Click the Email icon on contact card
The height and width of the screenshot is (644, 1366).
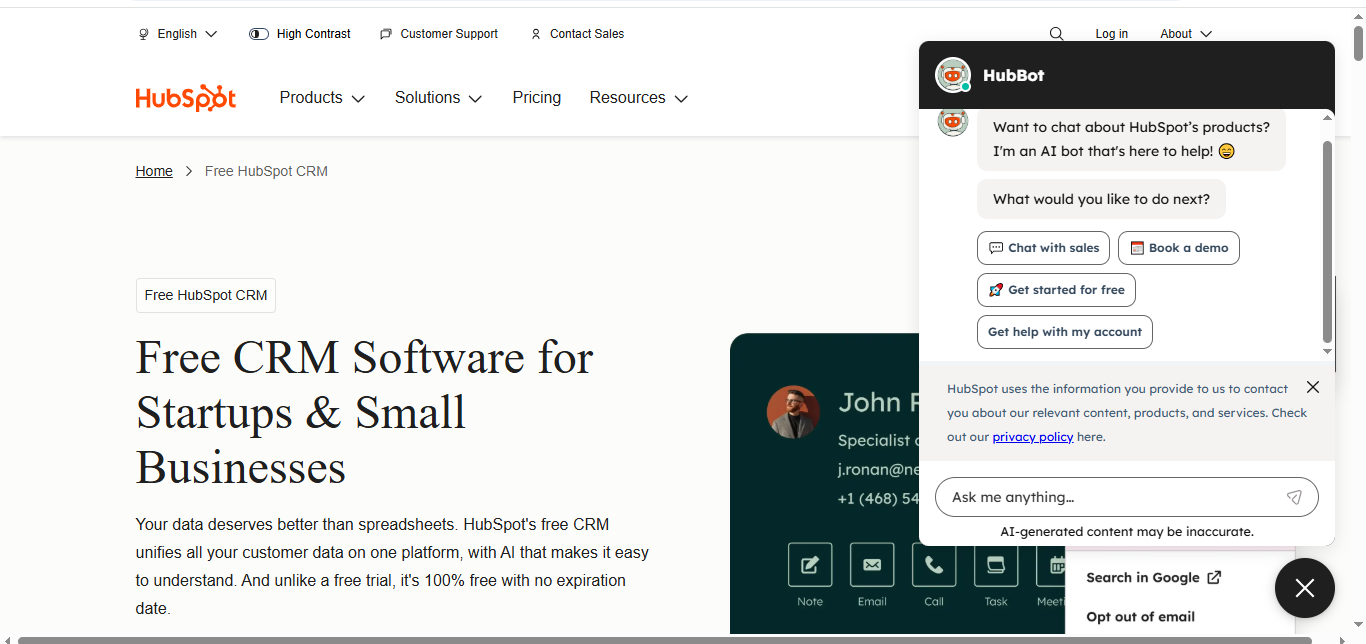click(871, 565)
